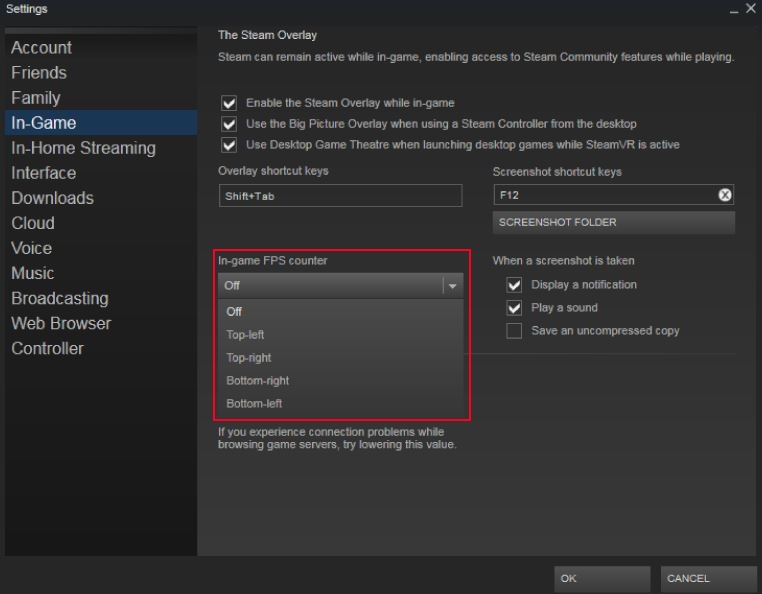Clear the F12 screenshot shortcut key
The width and height of the screenshot is (762, 594).
(x=725, y=195)
